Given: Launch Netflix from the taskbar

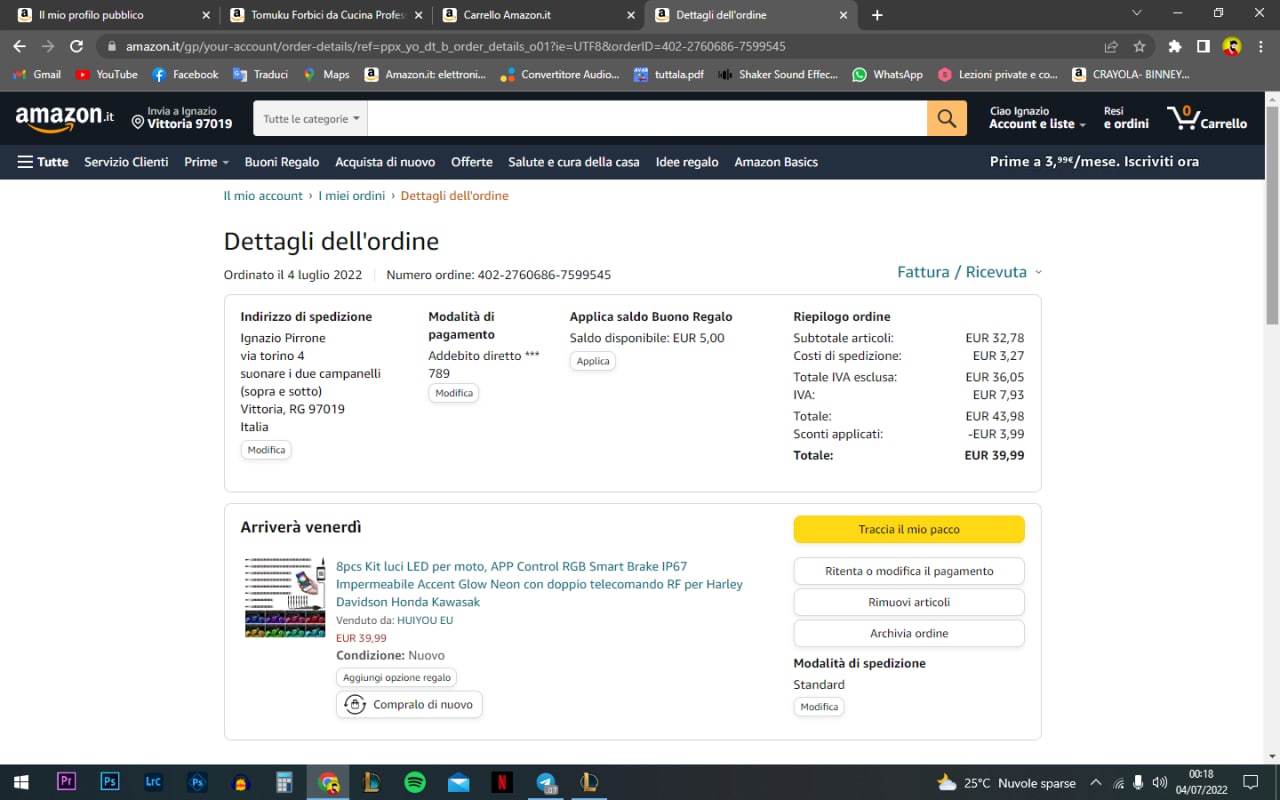Looking at the screenshot, I should (502, 782).
